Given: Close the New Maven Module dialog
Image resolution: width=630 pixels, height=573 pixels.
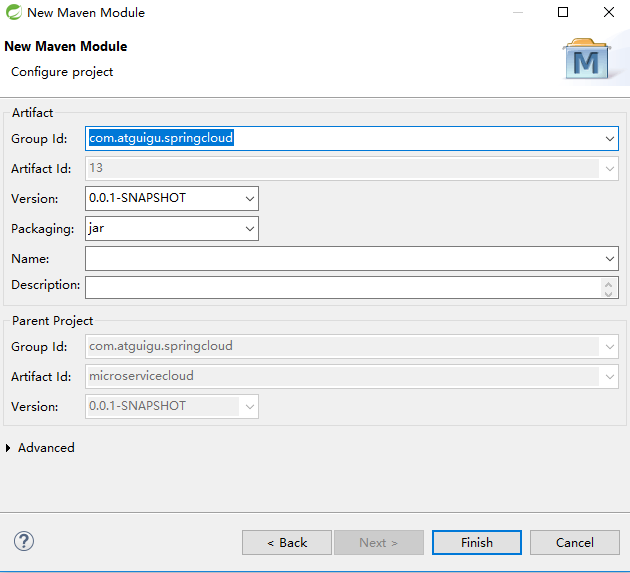Looking at the screenshot, I should pos(609,12).
